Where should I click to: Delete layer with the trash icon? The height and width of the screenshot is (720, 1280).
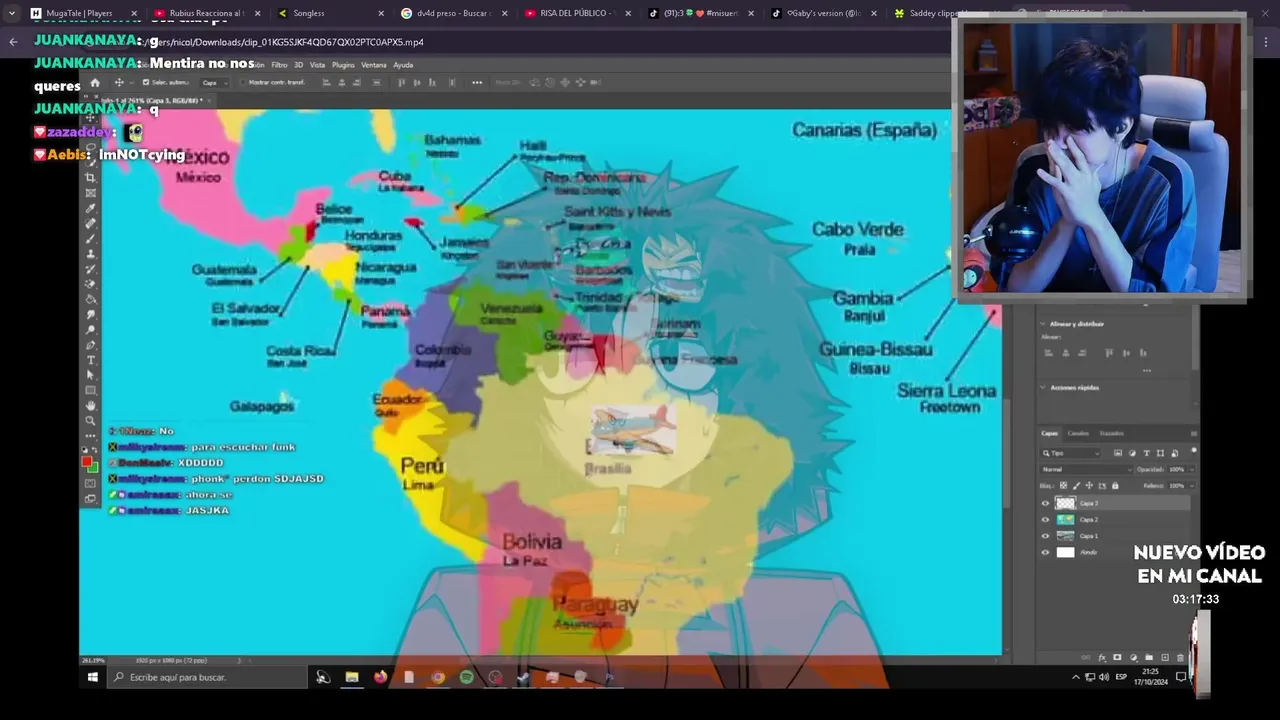[x=1180, y=657]
